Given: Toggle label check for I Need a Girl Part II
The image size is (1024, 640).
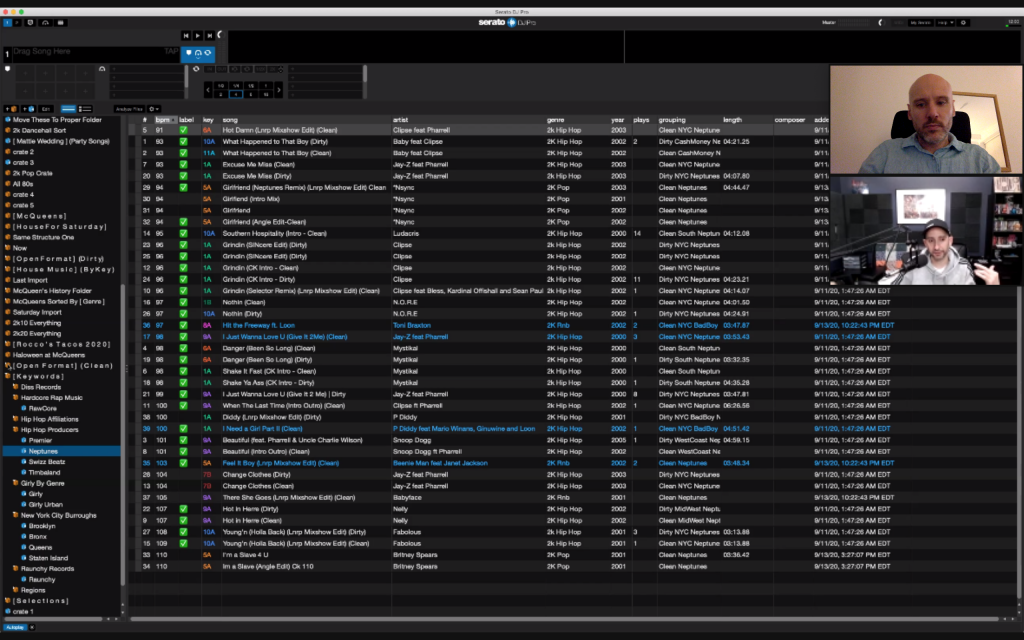Looking at the screenshot, I should pyautogui.click(x=184, y=428).
